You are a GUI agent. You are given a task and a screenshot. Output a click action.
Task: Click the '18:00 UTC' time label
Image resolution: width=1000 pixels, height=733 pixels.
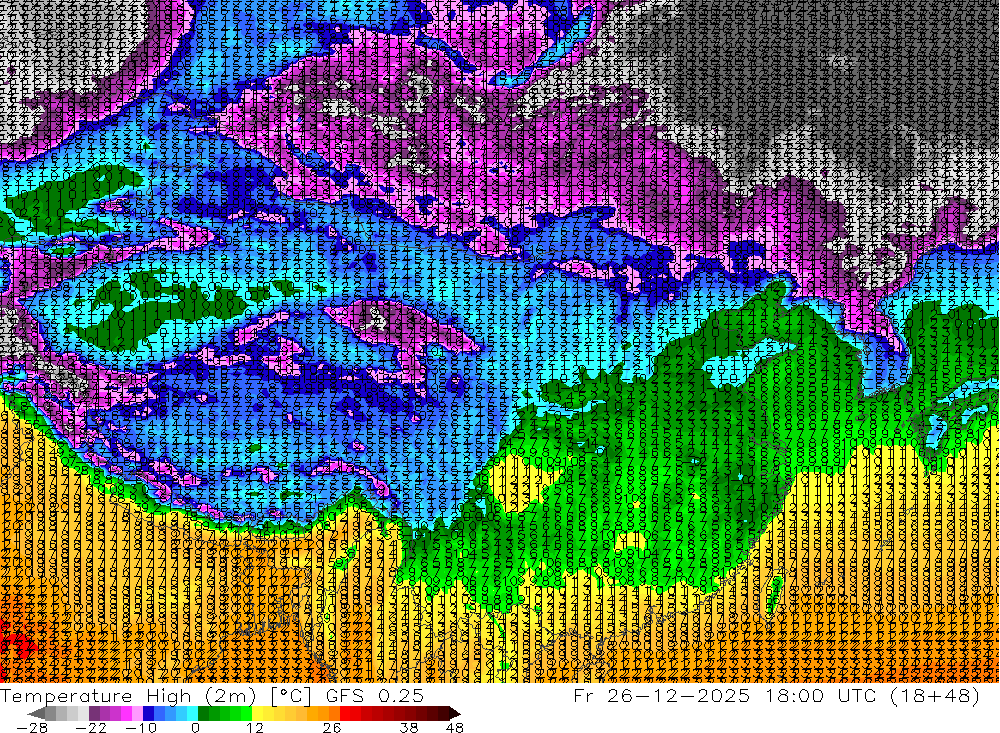click(x=821, y=696)
